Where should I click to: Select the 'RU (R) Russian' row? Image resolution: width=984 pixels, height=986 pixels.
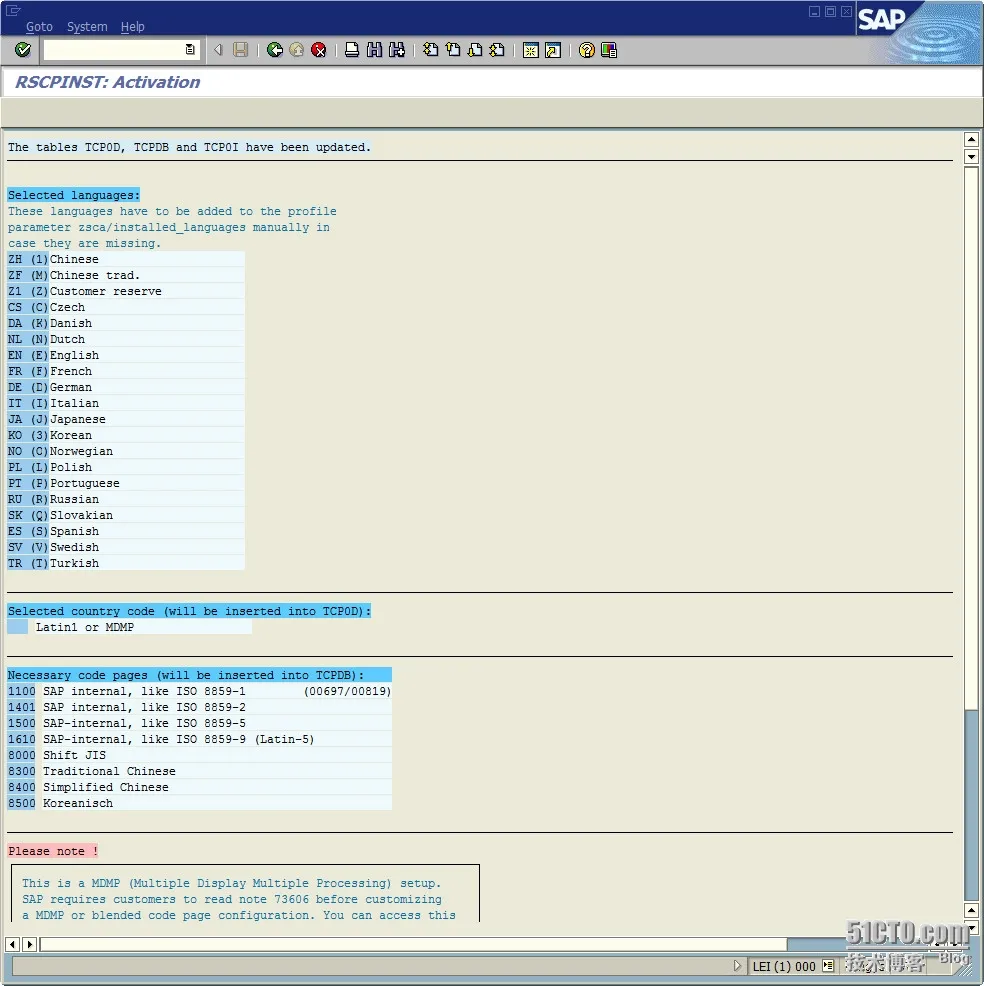coord(126,499)
